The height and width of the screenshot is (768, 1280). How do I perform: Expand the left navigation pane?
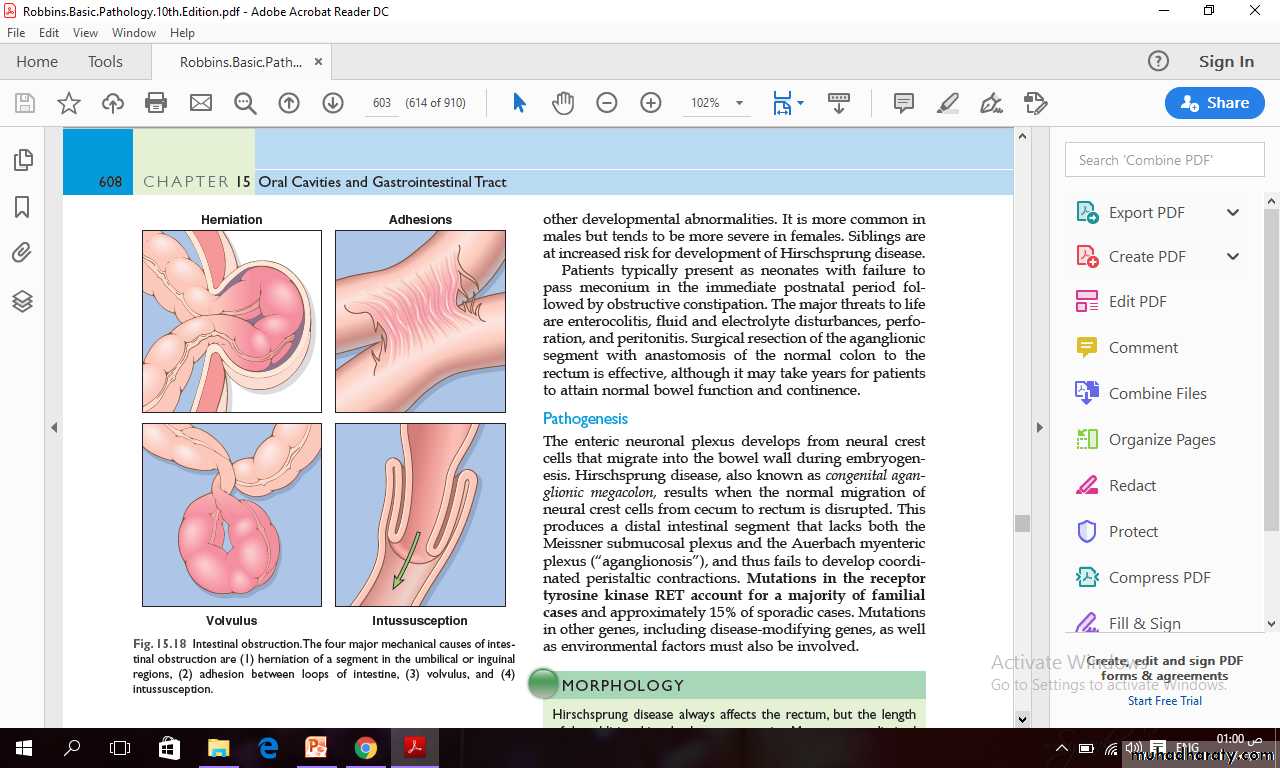click(x=54, y=428)
